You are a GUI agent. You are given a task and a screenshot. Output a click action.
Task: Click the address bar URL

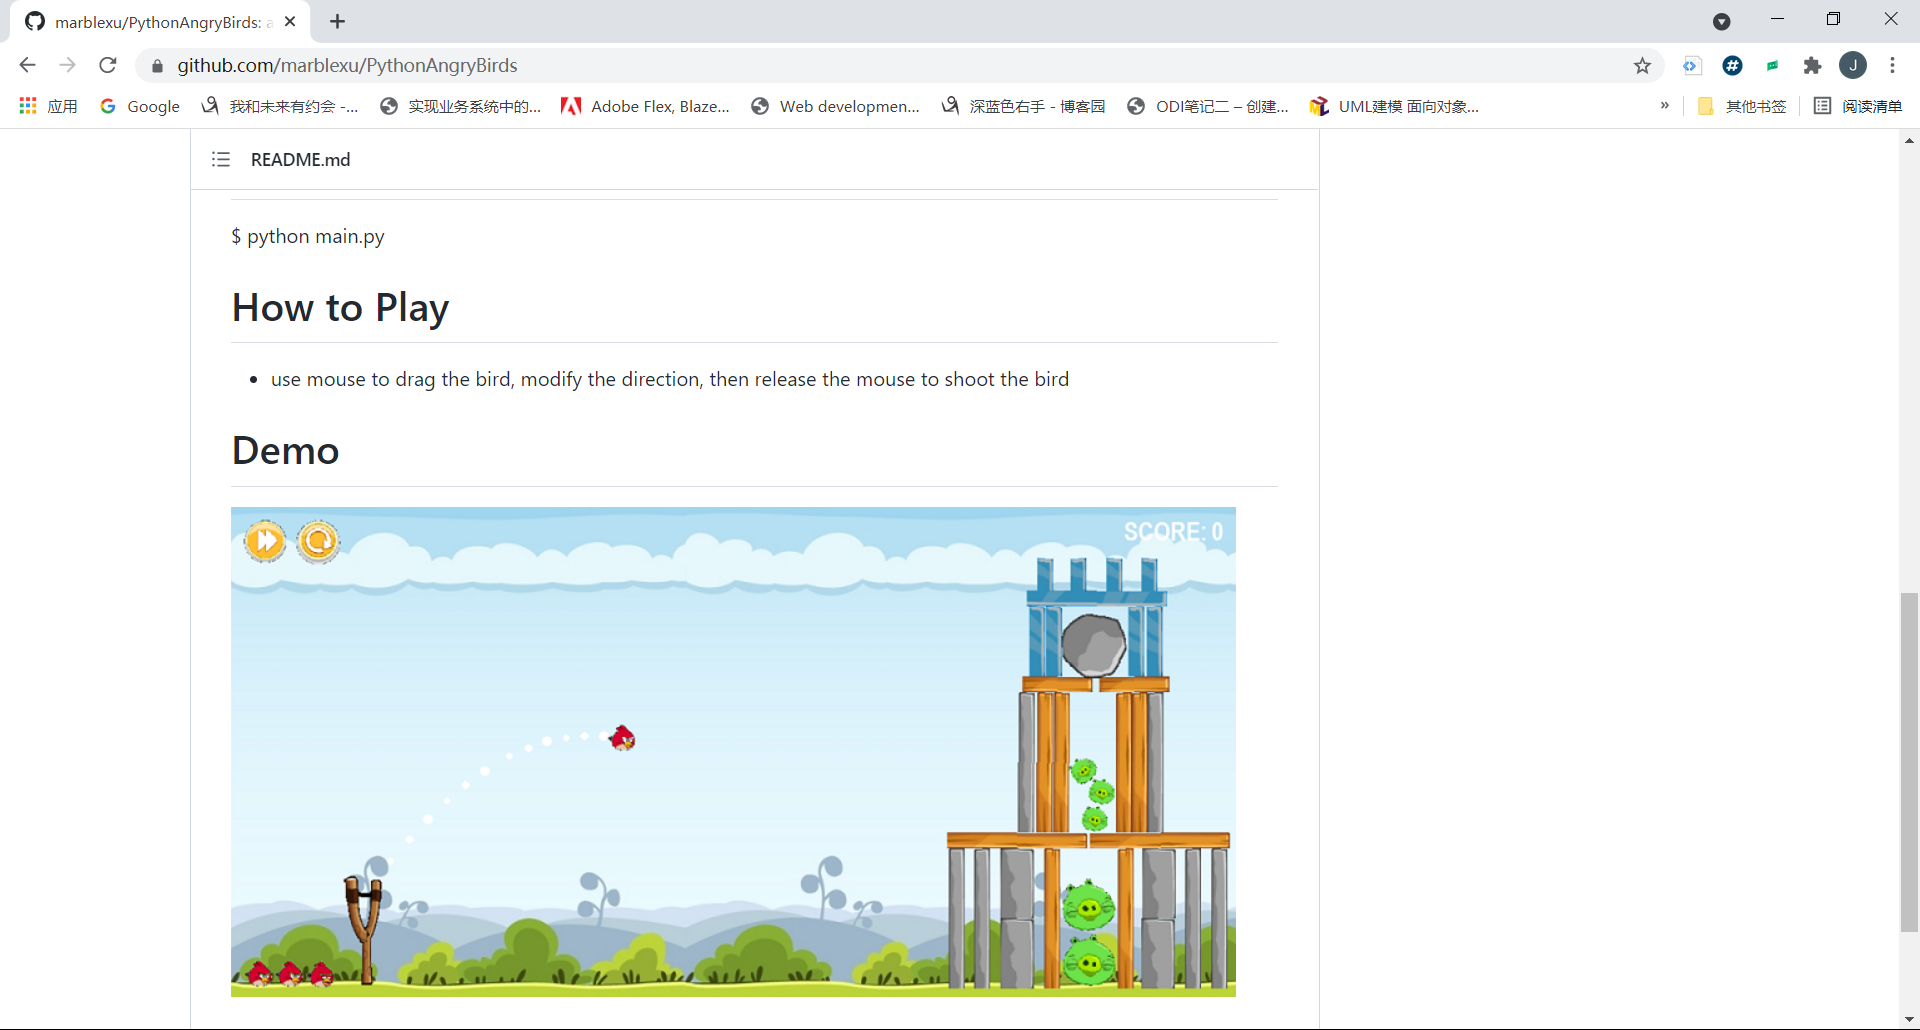coord(347,65)
